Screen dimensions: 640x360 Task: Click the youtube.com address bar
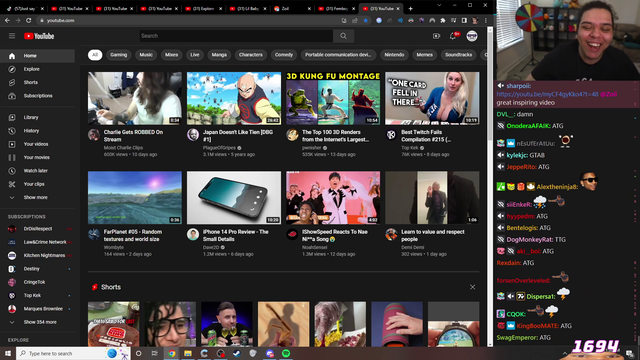point(188,20)
